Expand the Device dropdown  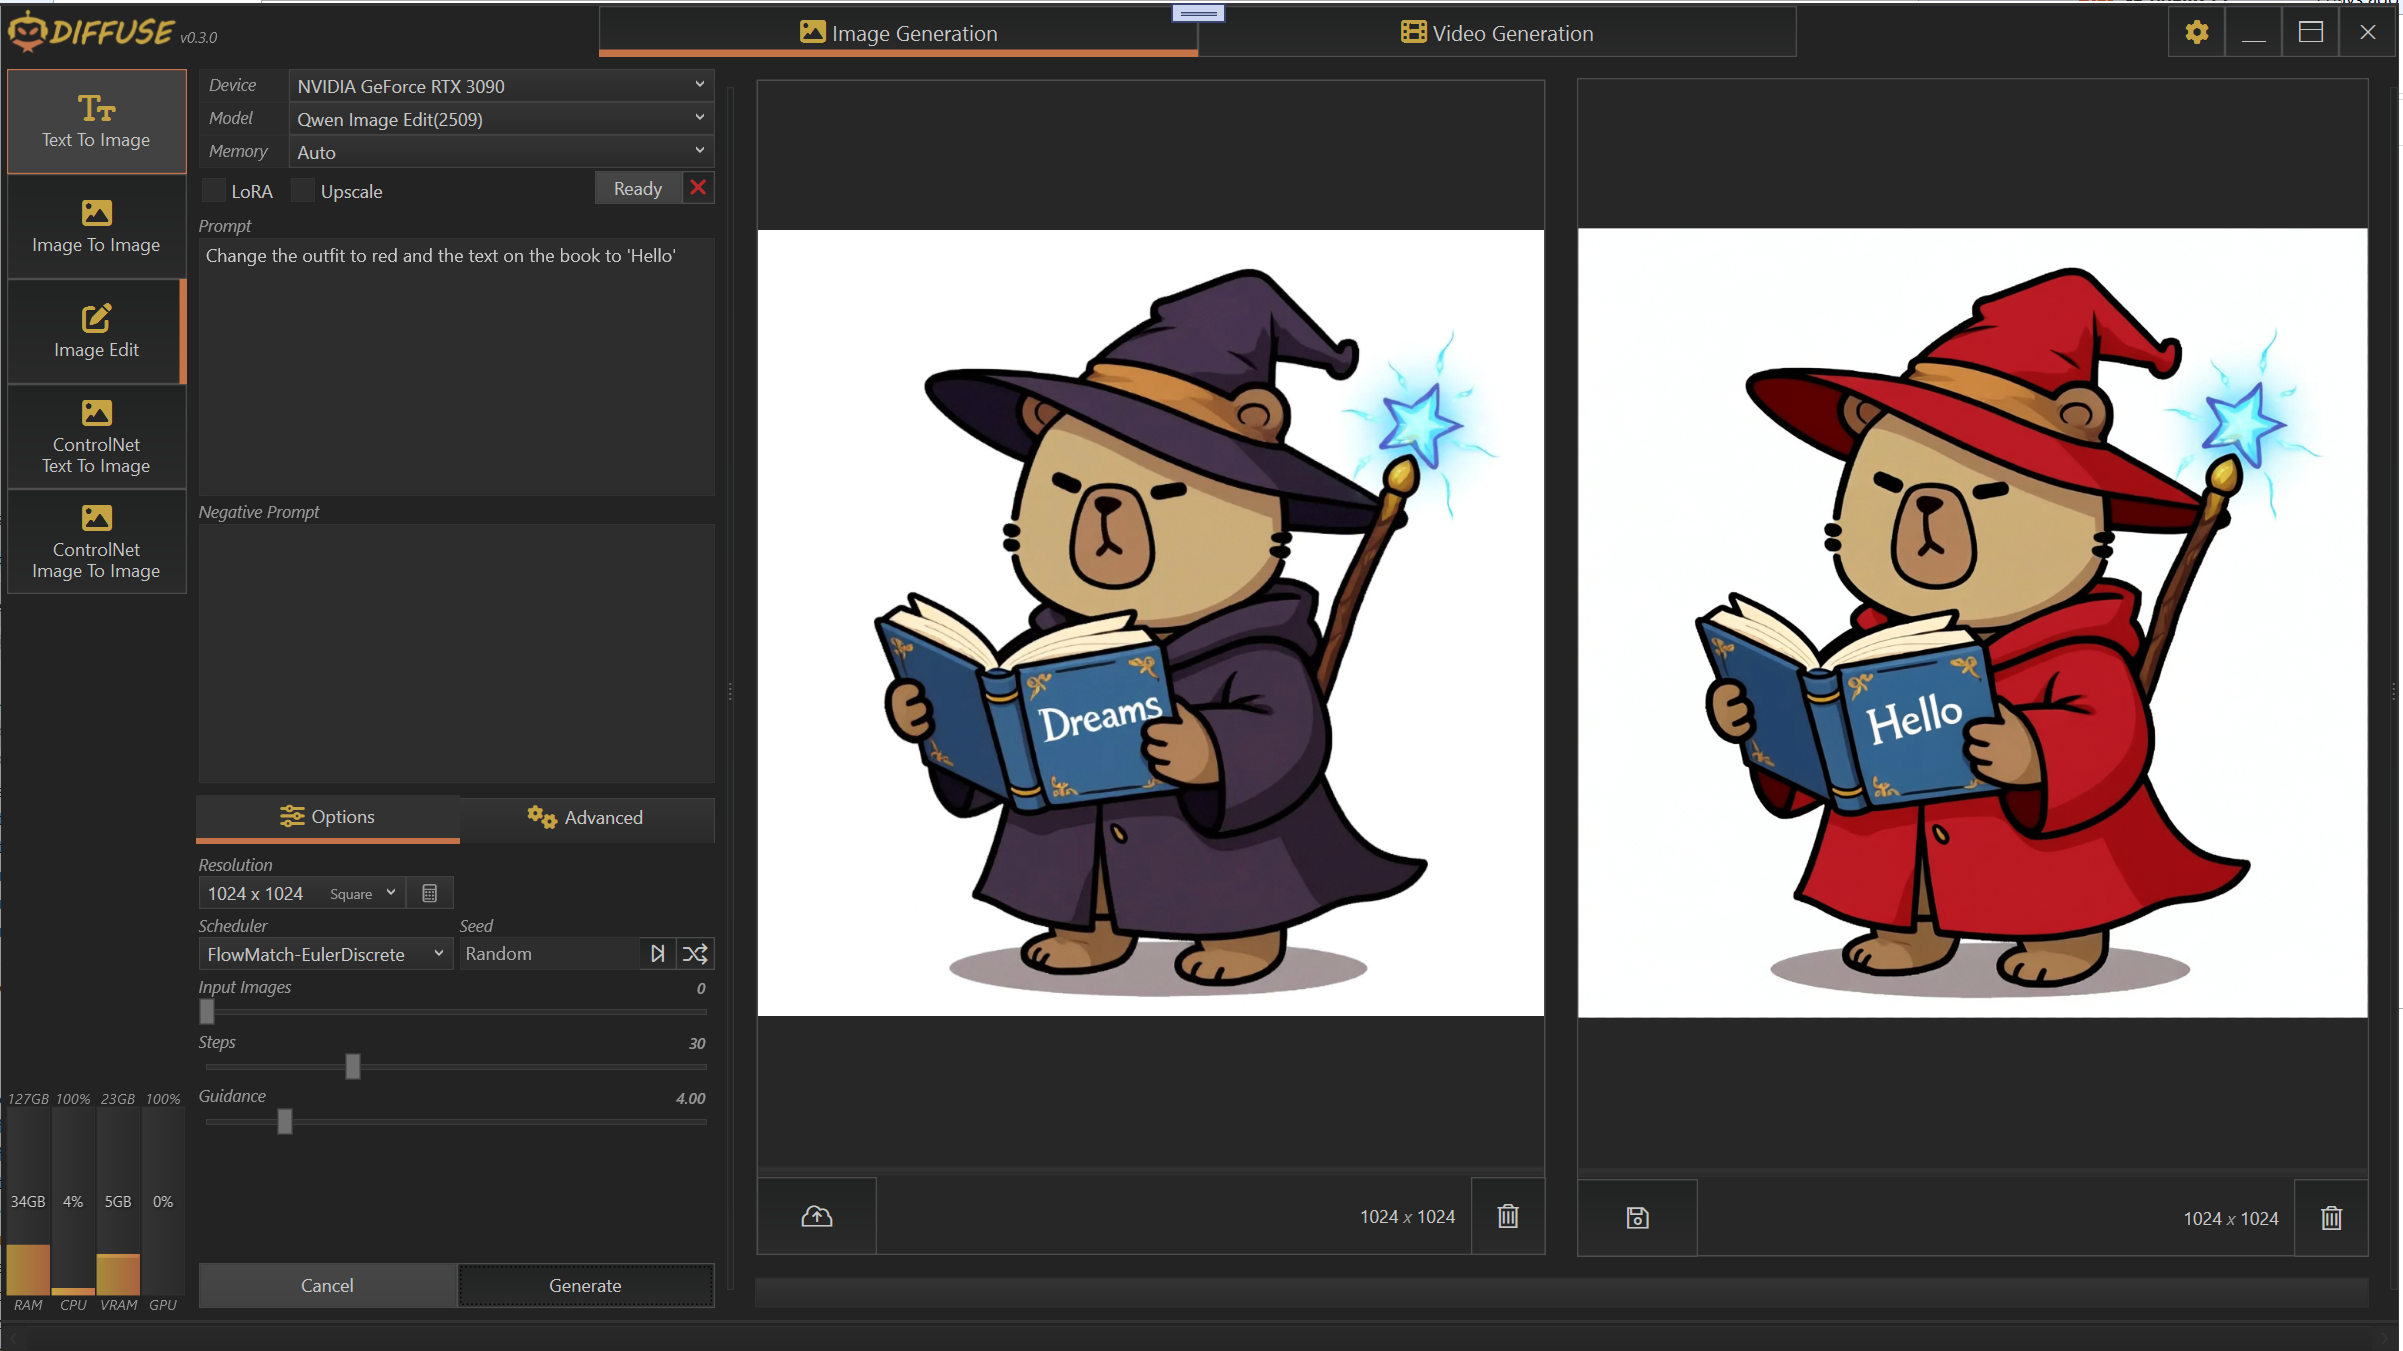[500, 86]
